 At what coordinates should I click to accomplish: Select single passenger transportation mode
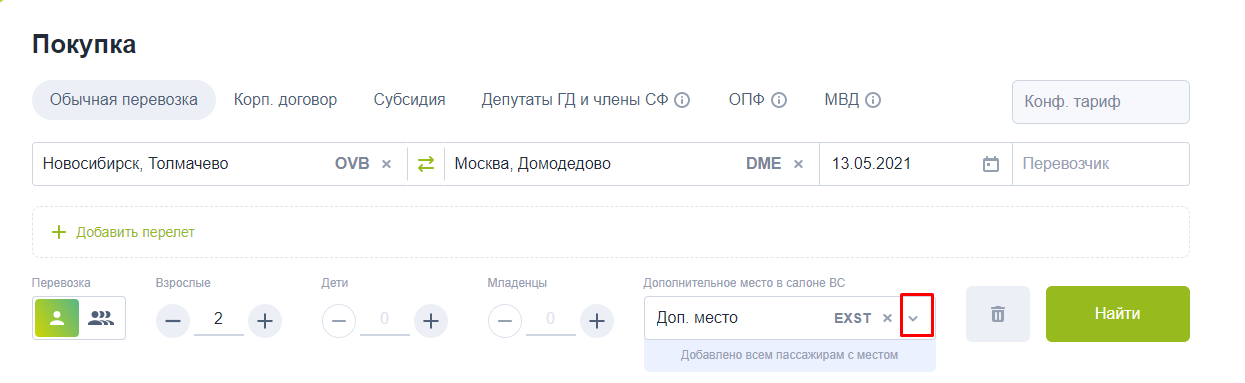(x=57, y=318)
